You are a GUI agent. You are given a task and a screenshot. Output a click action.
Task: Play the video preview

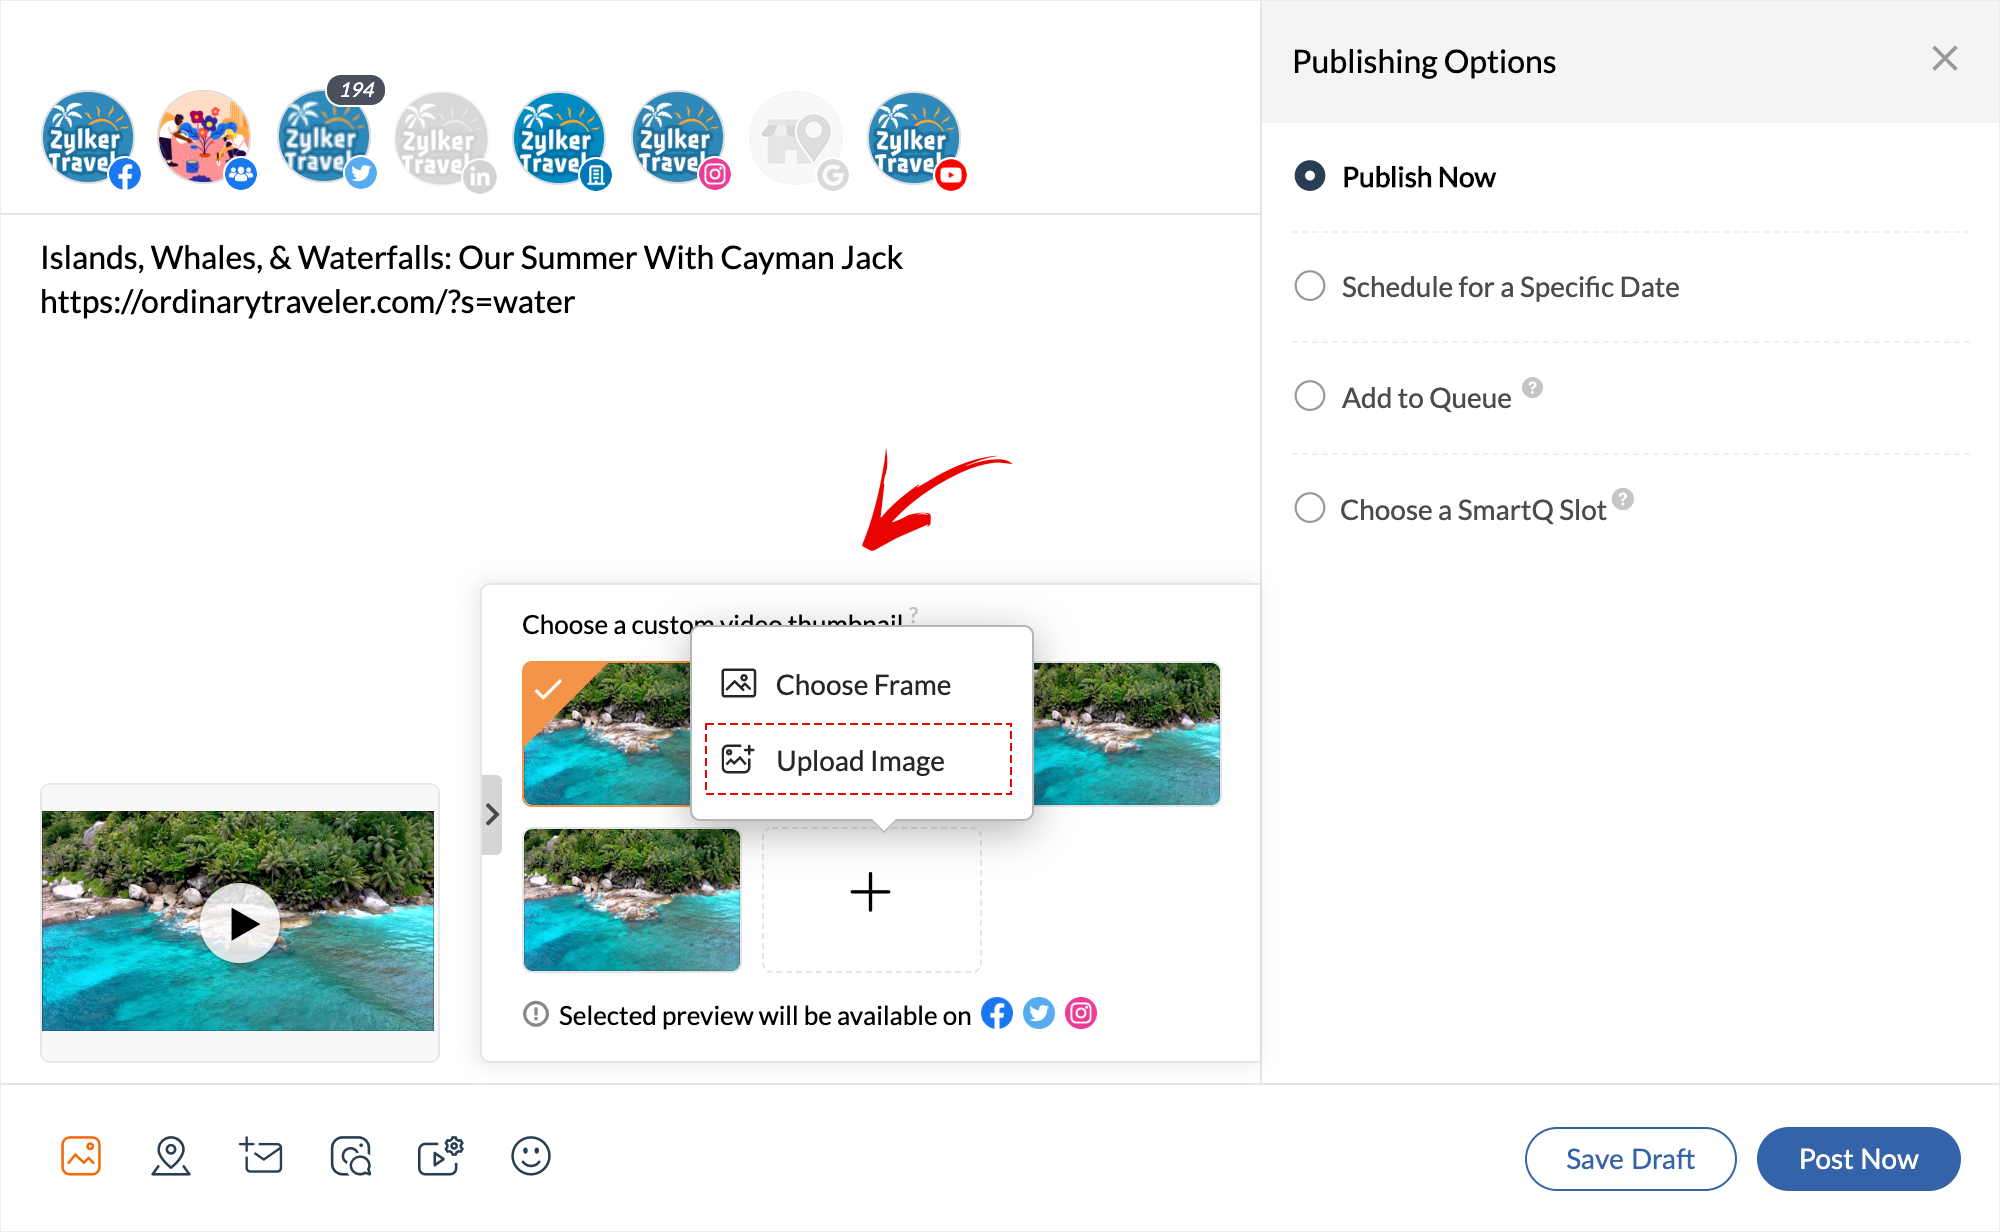(x=240, y=923)
